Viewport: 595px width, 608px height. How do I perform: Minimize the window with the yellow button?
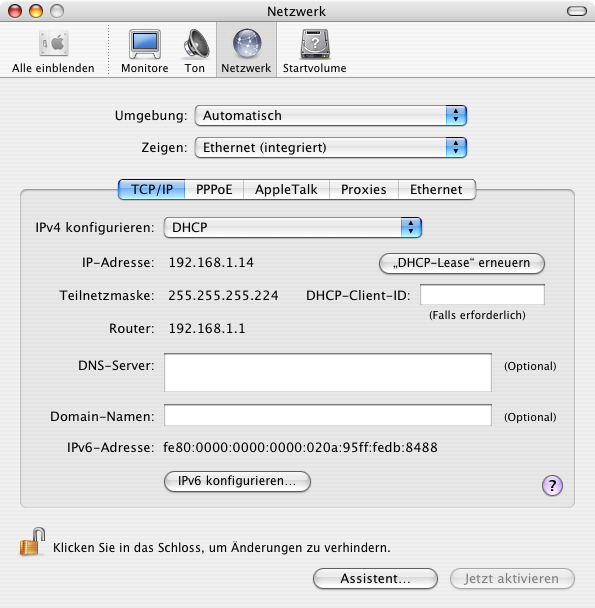click(36, 11)
